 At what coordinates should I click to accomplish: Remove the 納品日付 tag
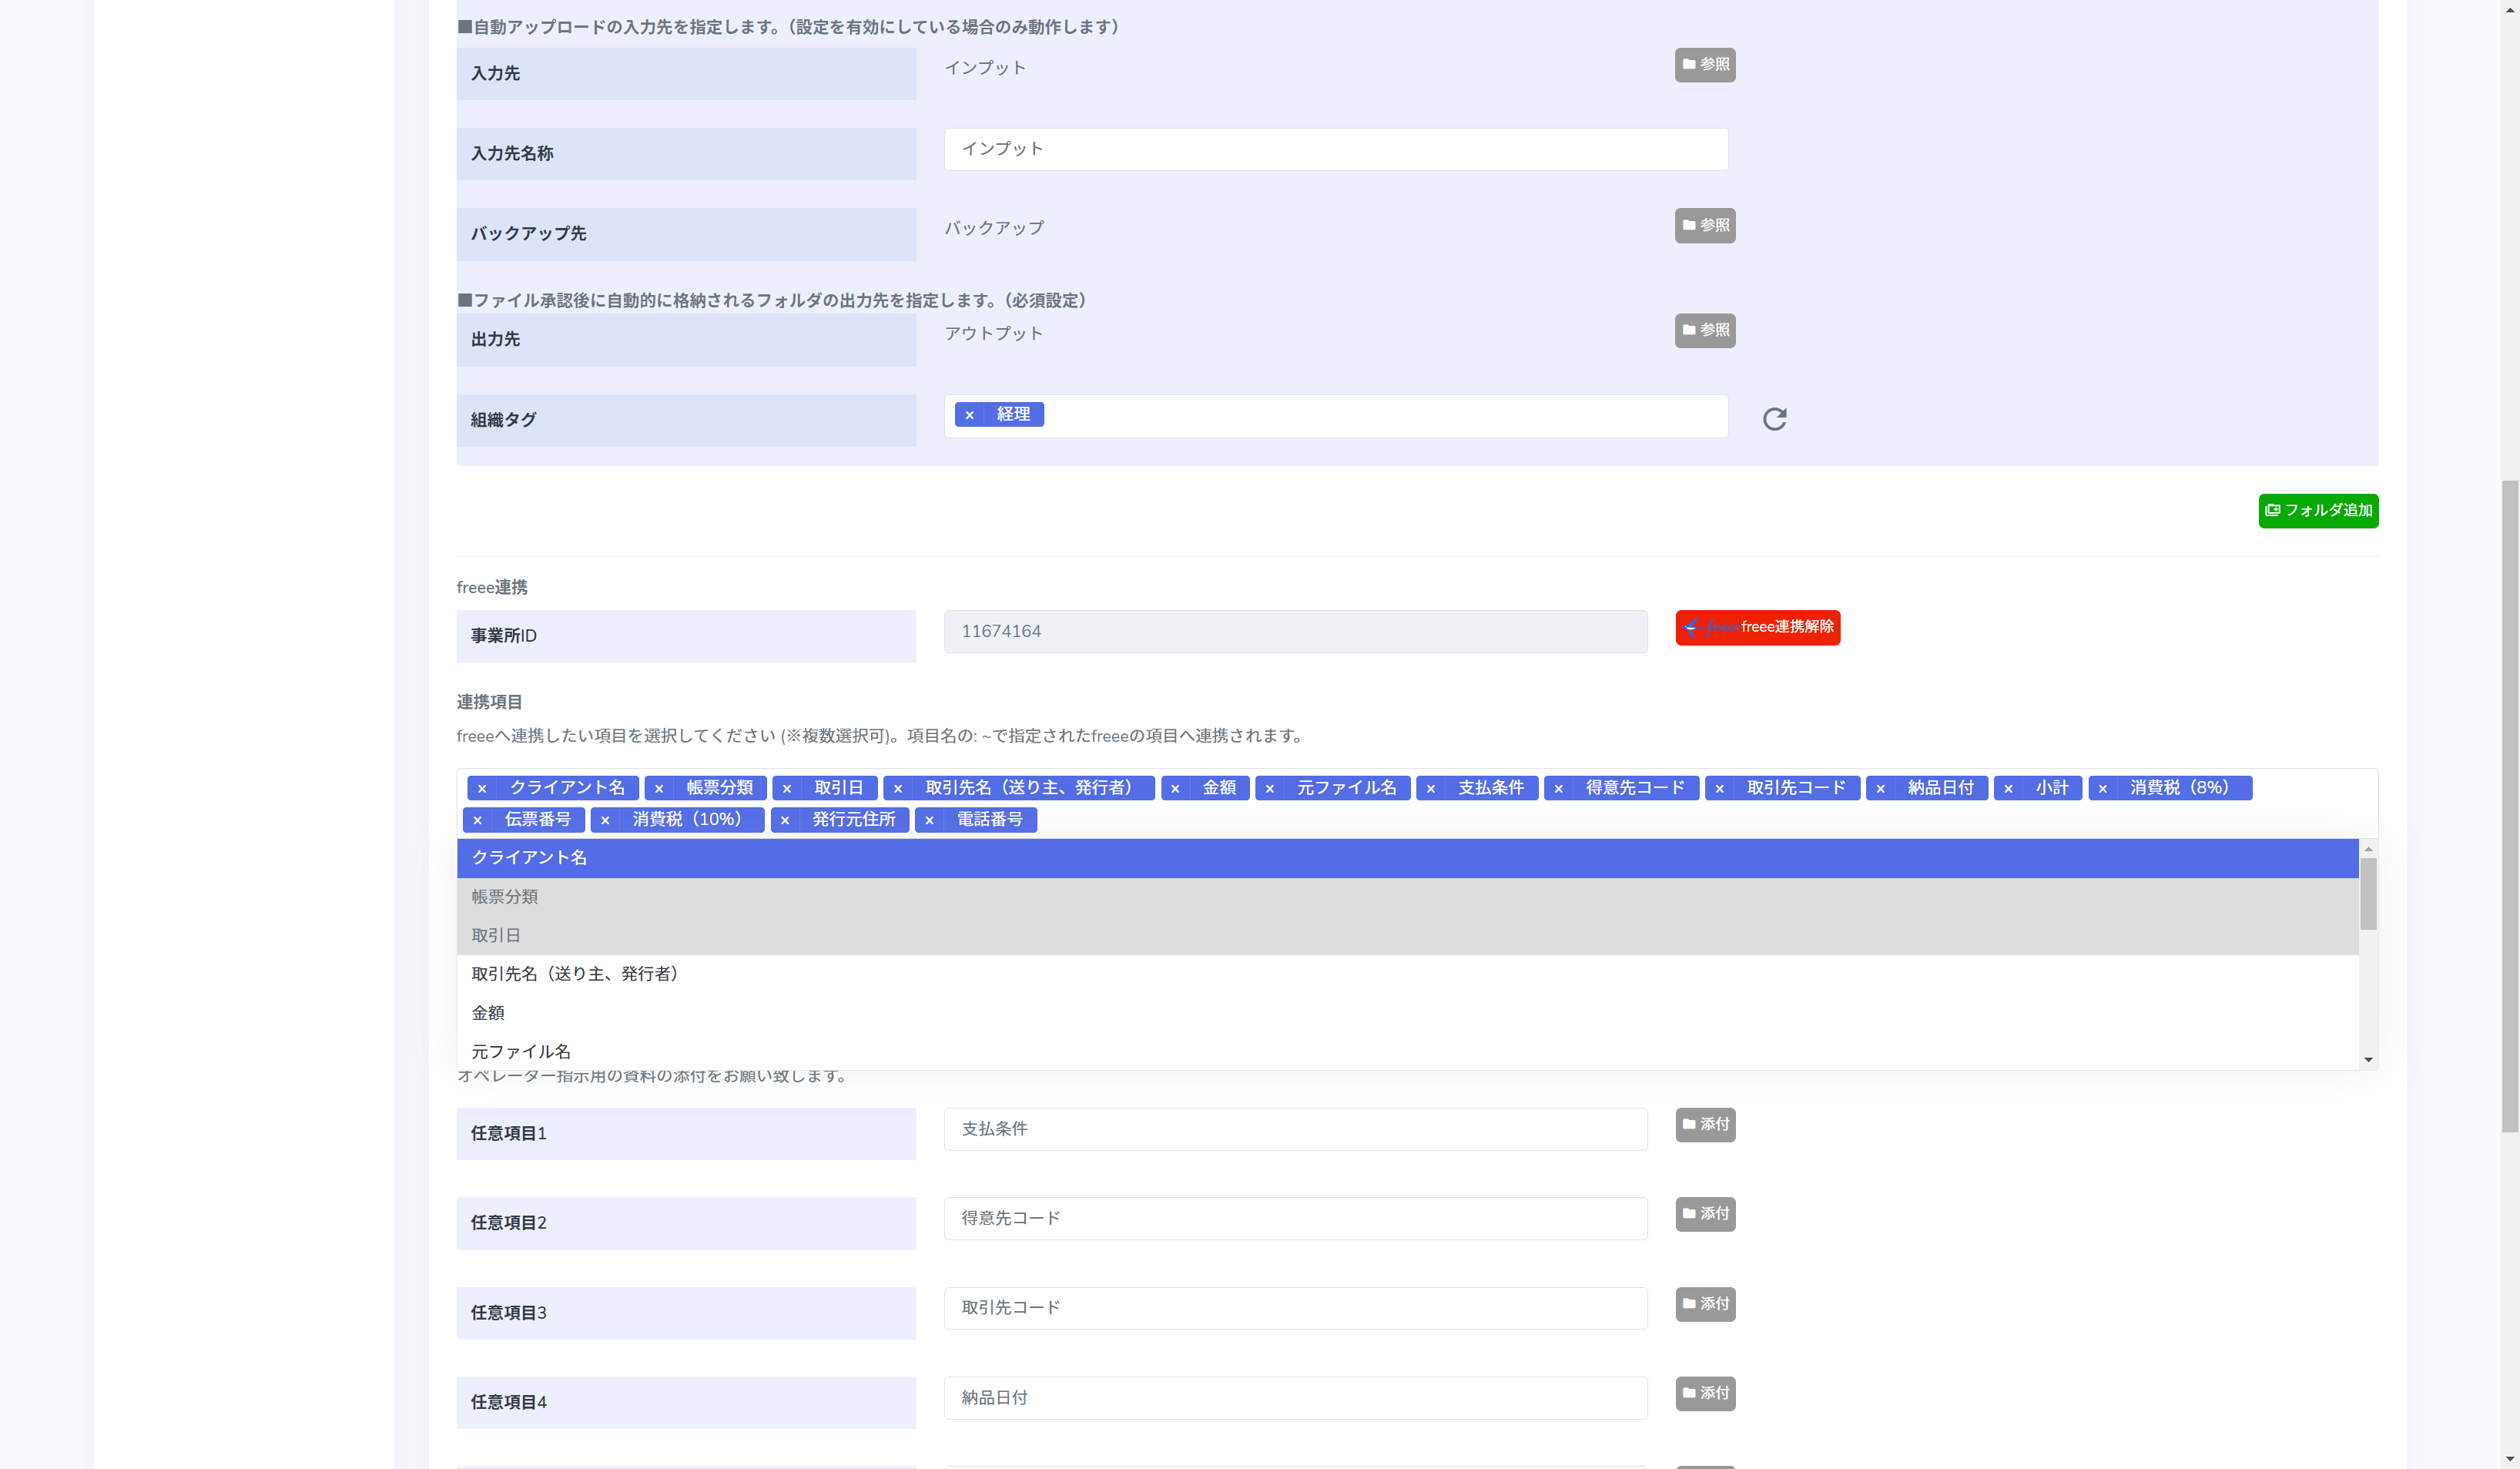pyautogui.click(x=1881, y=789)
